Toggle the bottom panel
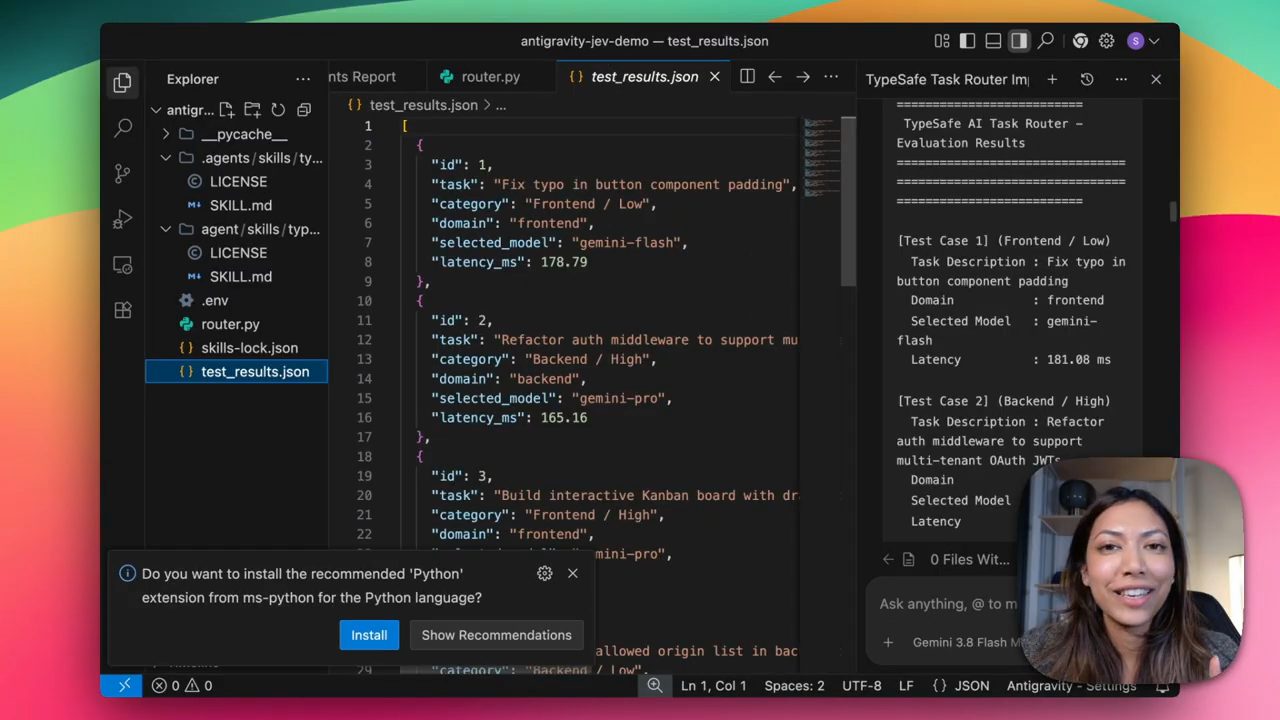1280x720 pixels. [993, 41]
